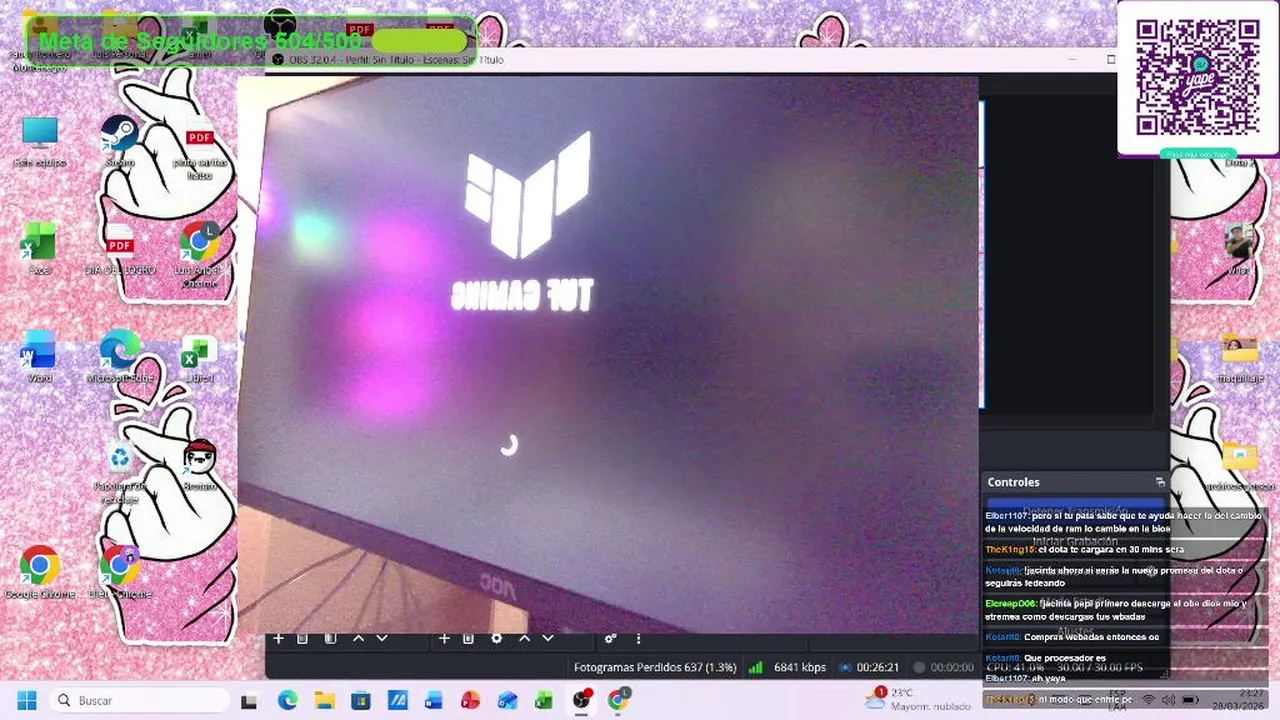This screenshot has height=720, width=1280.
Task: Open Task View on the taskbar
Action: pyautogui.click(x=249, y=701)
